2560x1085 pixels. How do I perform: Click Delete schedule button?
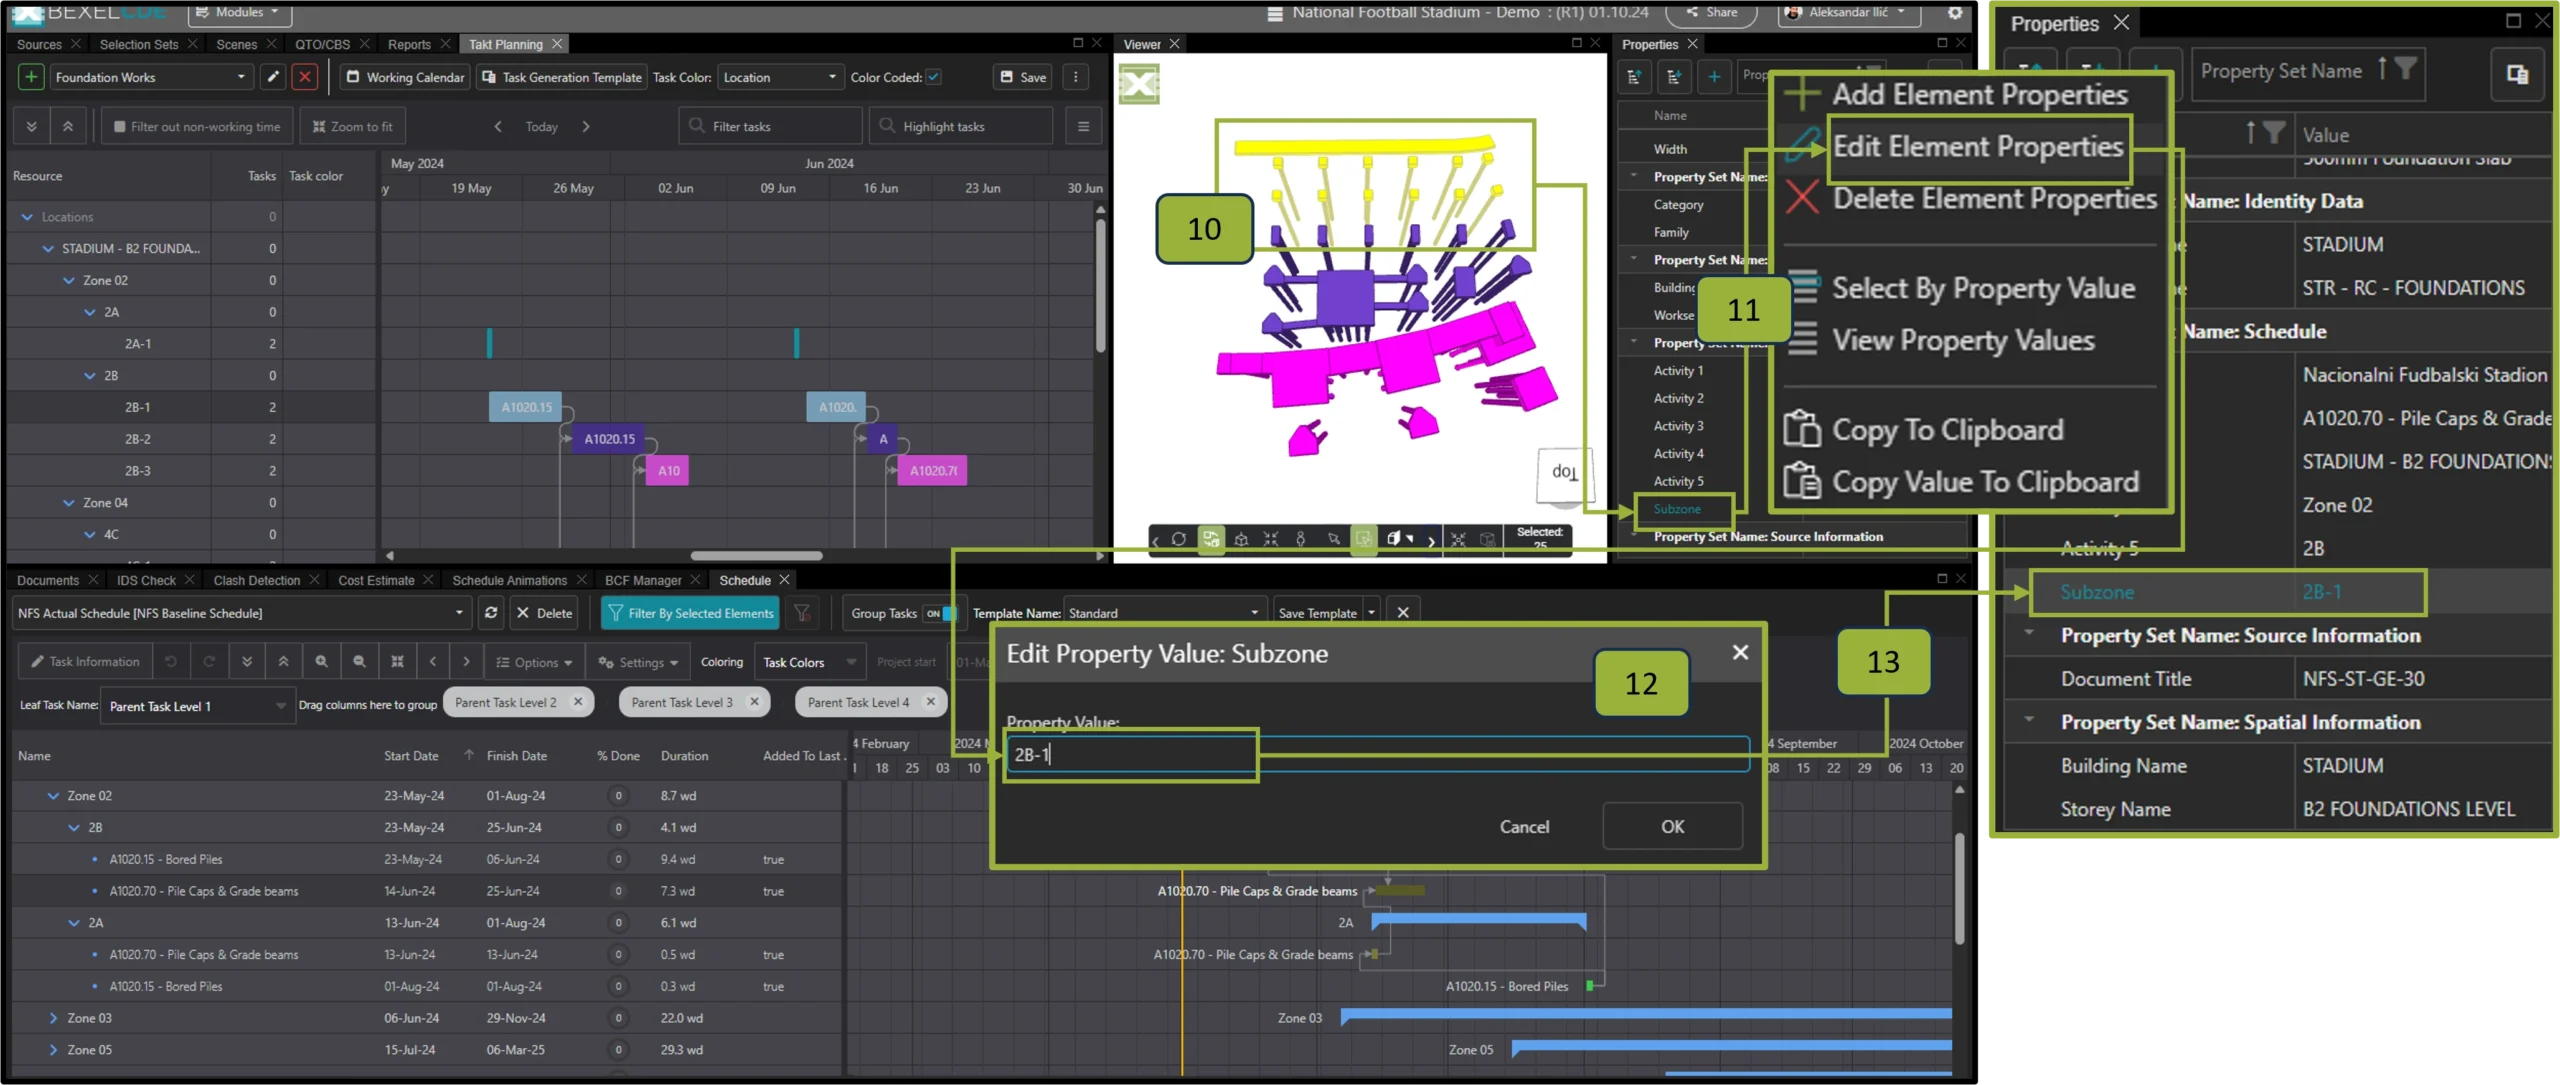tap(544, 613)
